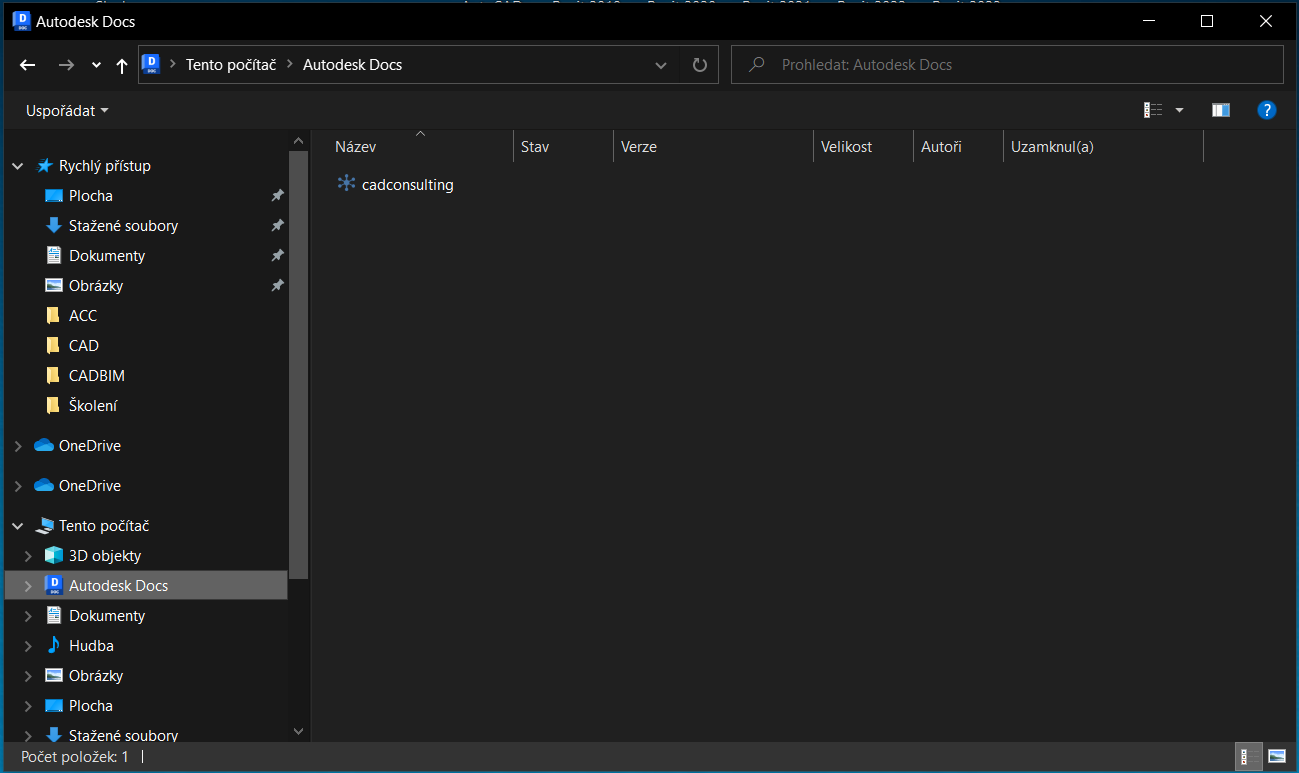Select Autodesk Docs in navigation tree

(x=118, y=586)
